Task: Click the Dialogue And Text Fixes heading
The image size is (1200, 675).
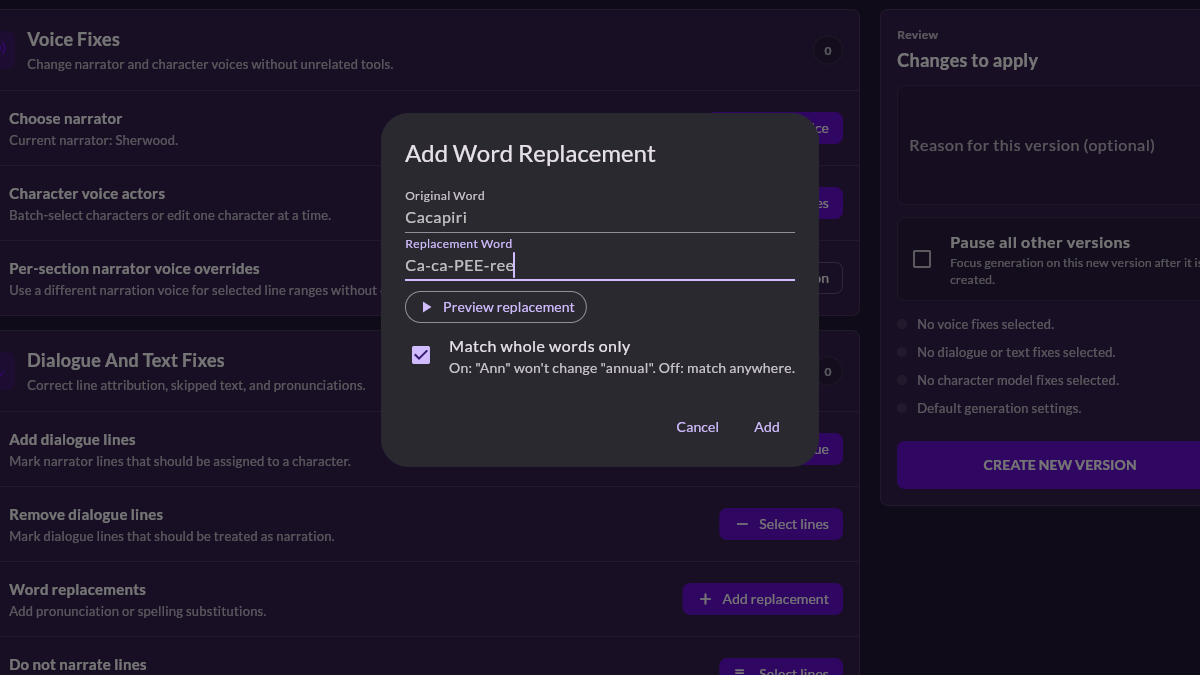Action: coord(126,360)
